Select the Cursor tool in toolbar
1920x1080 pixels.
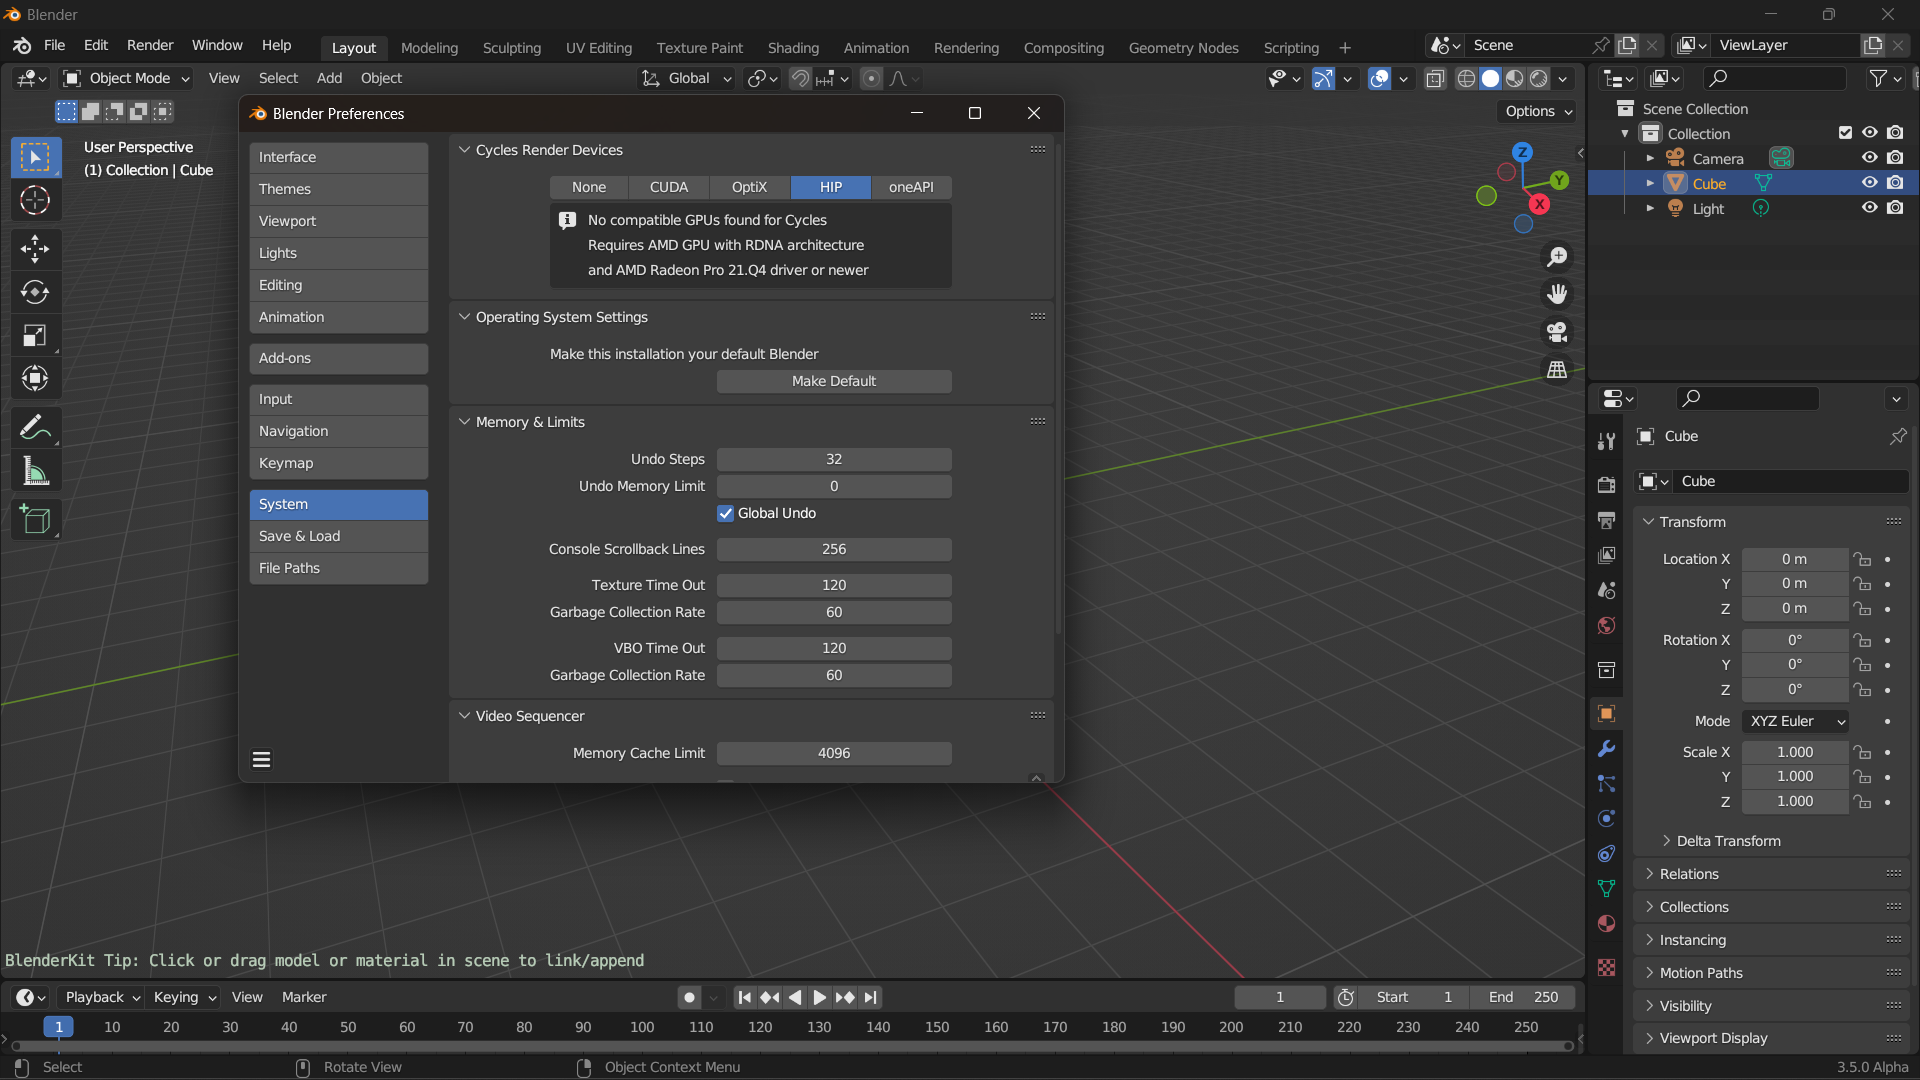click(35, 200)
